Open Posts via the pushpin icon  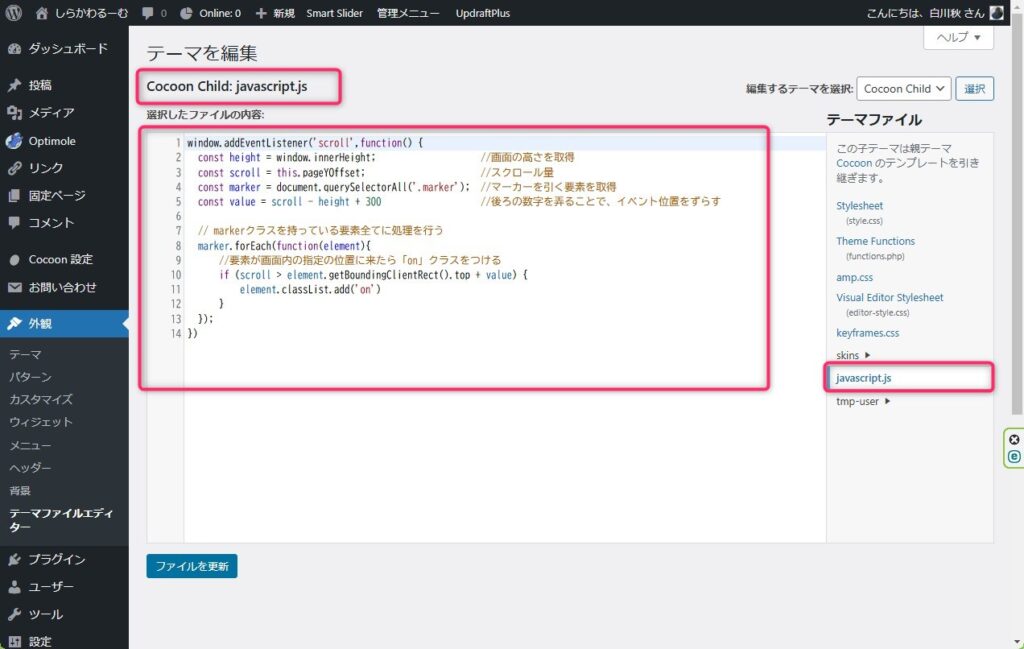pyautogui.click(x=15, y=86)
